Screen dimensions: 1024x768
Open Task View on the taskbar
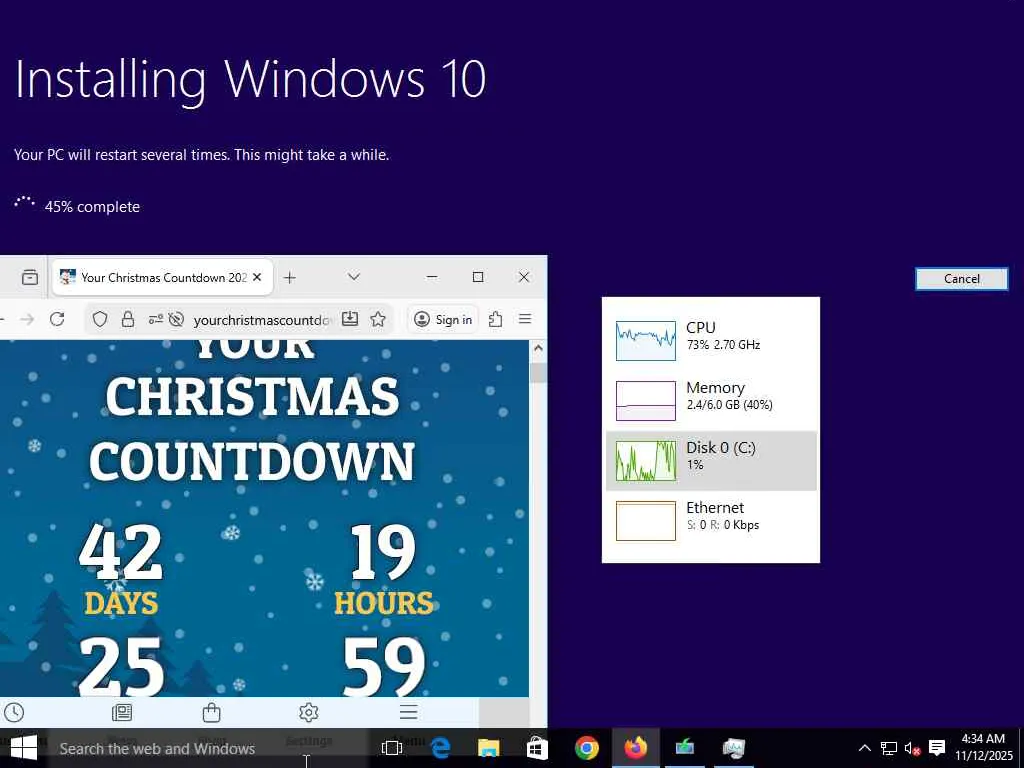pos(392,748)
